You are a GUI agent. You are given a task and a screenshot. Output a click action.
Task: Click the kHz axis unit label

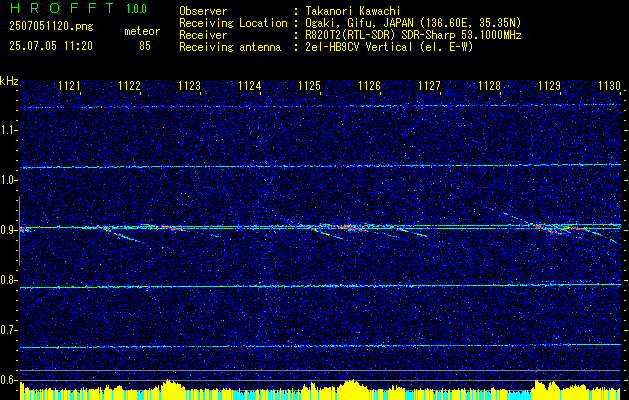pos(9,81)
